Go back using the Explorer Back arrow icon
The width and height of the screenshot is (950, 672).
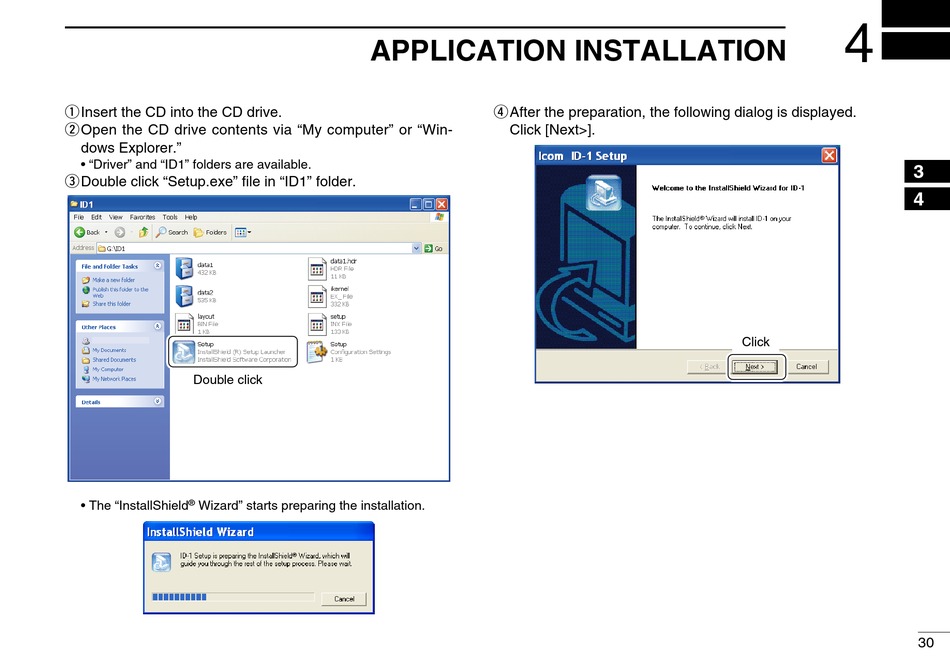[79, 232]
